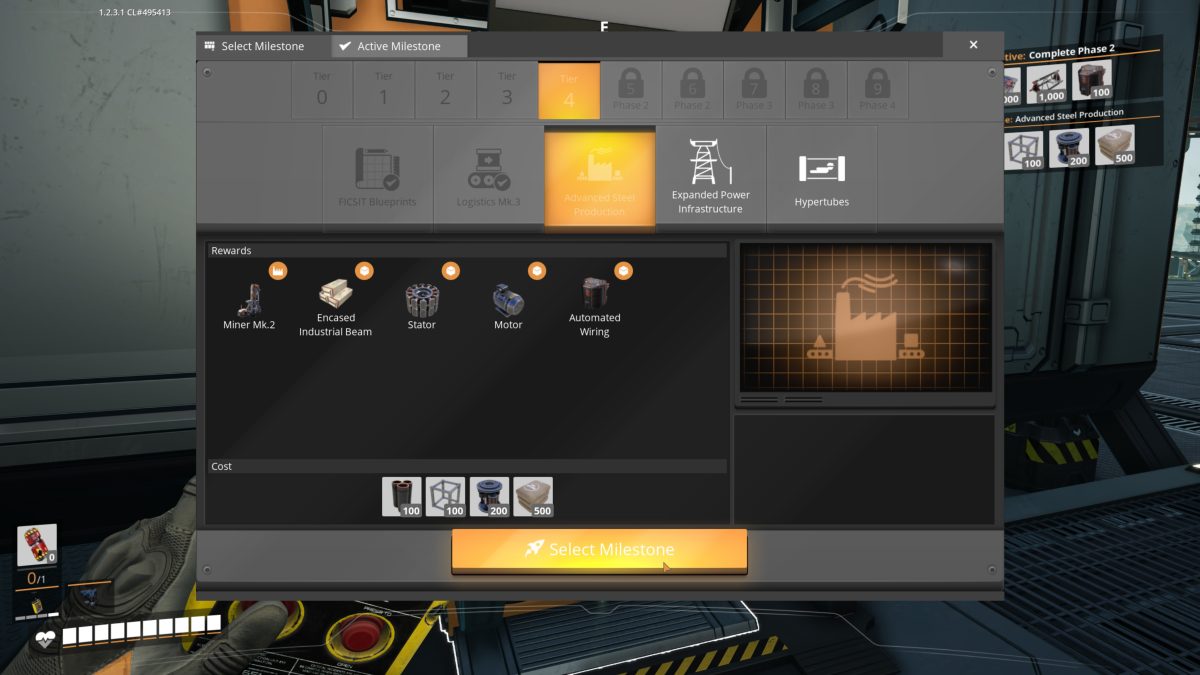The height and width of the screenshot is (675, 1200).
Task: Click recipe badge above Stator
Action: click(x=451, y=271)
